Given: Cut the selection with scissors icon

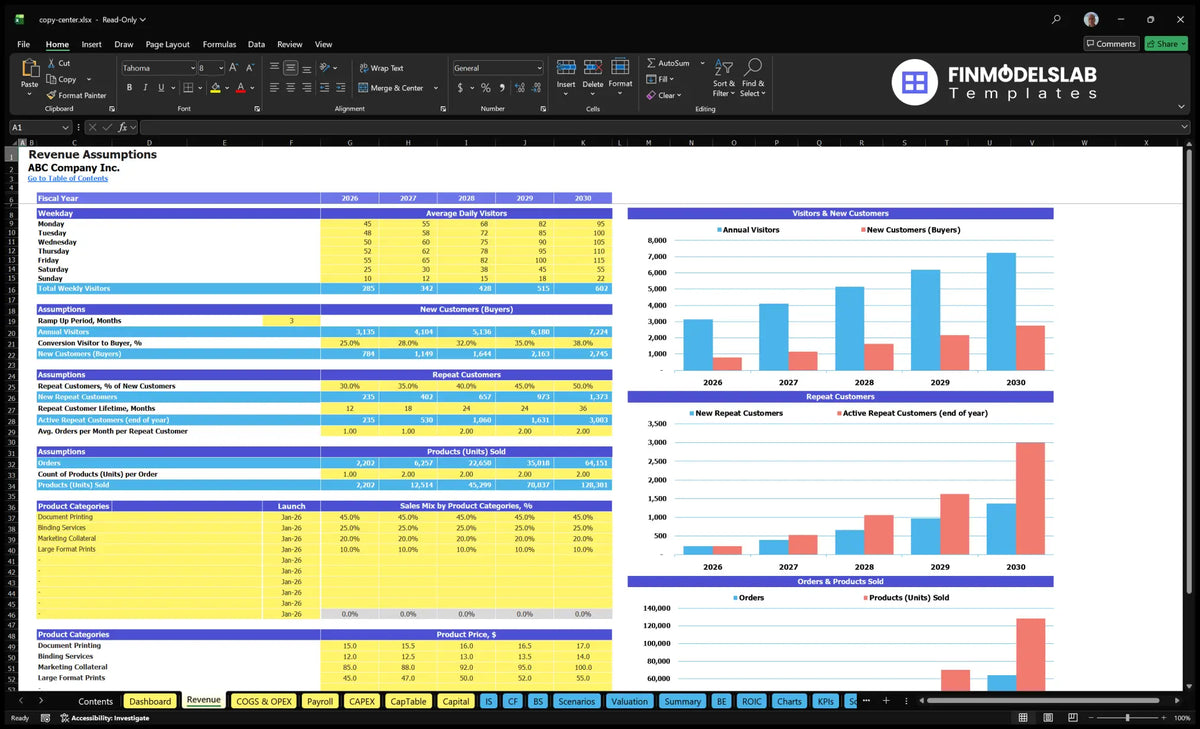Looking at the screenshot, I should point(51,63).
